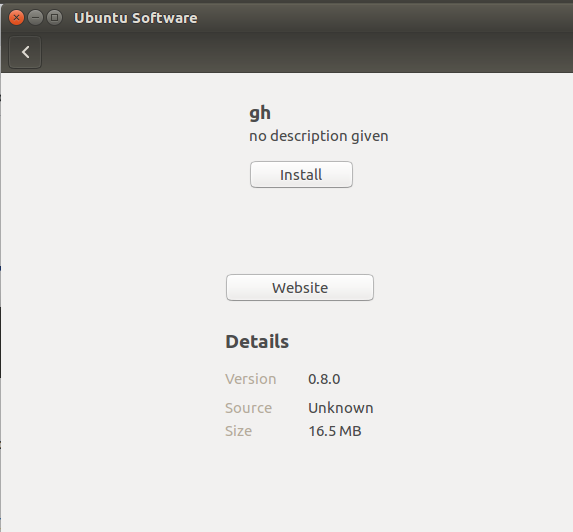
Task: Open the gh Website link button
Action: coord(300,288)
